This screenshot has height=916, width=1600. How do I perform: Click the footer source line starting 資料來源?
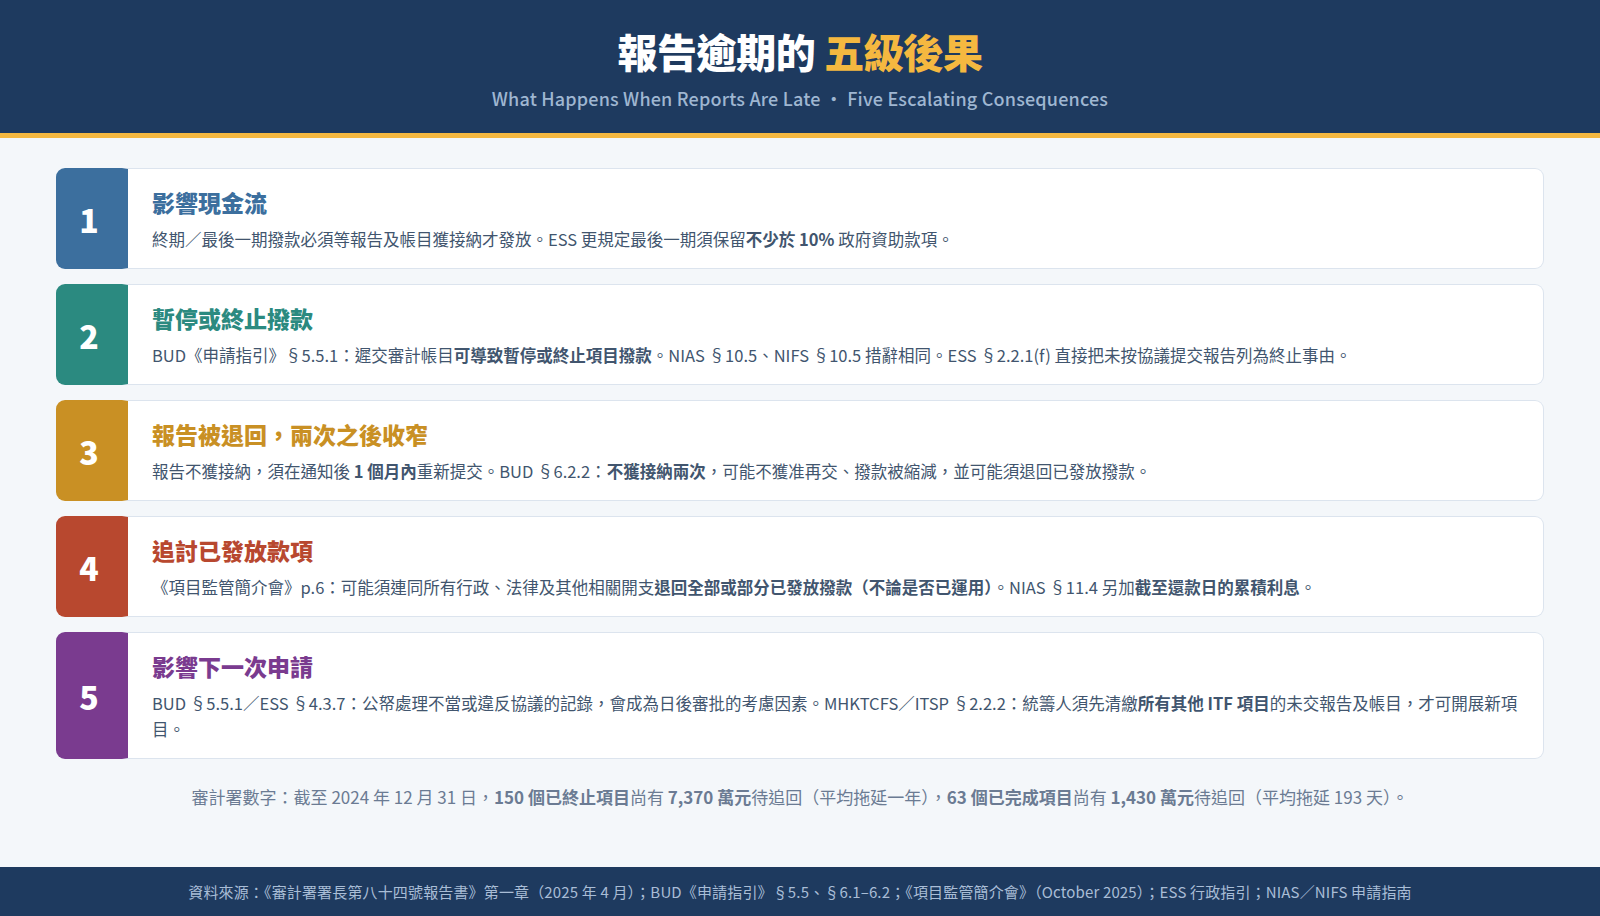(x=800, y=893)
